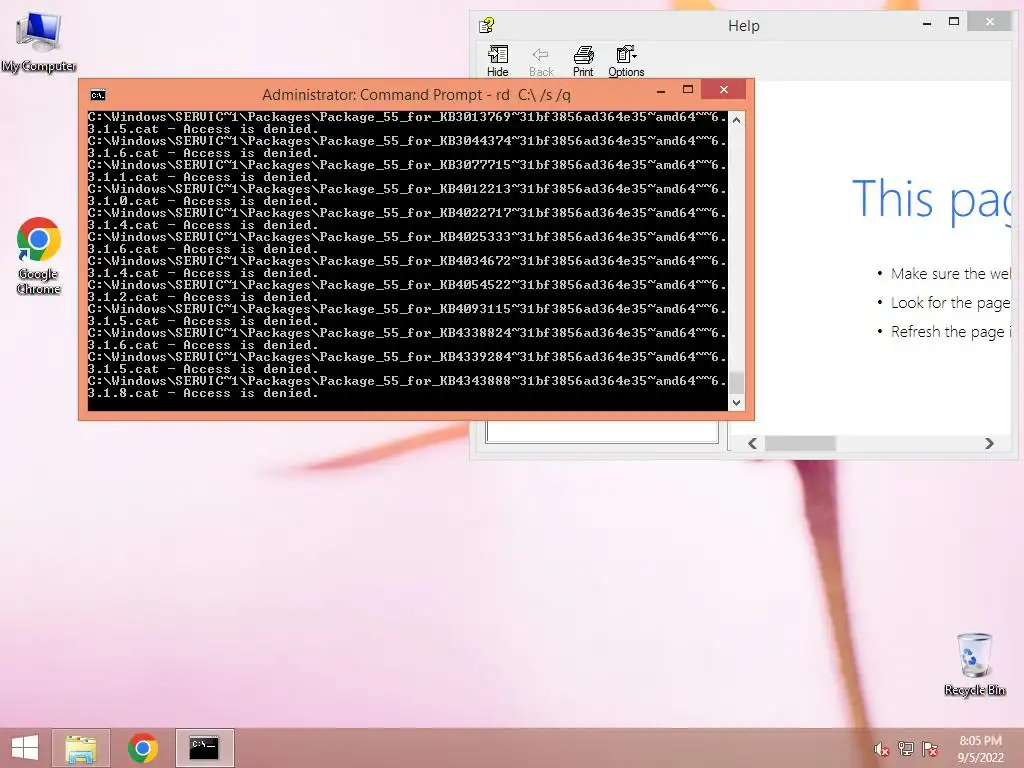Click the 'This pag' heading in Help
1024x768 pixels.
tap(932, 199)
